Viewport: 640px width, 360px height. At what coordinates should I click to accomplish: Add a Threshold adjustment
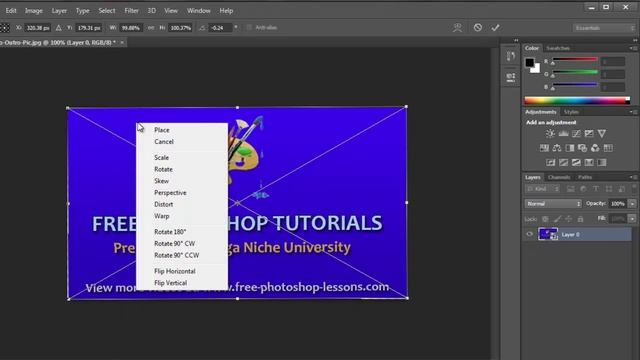tap(576, 162)
